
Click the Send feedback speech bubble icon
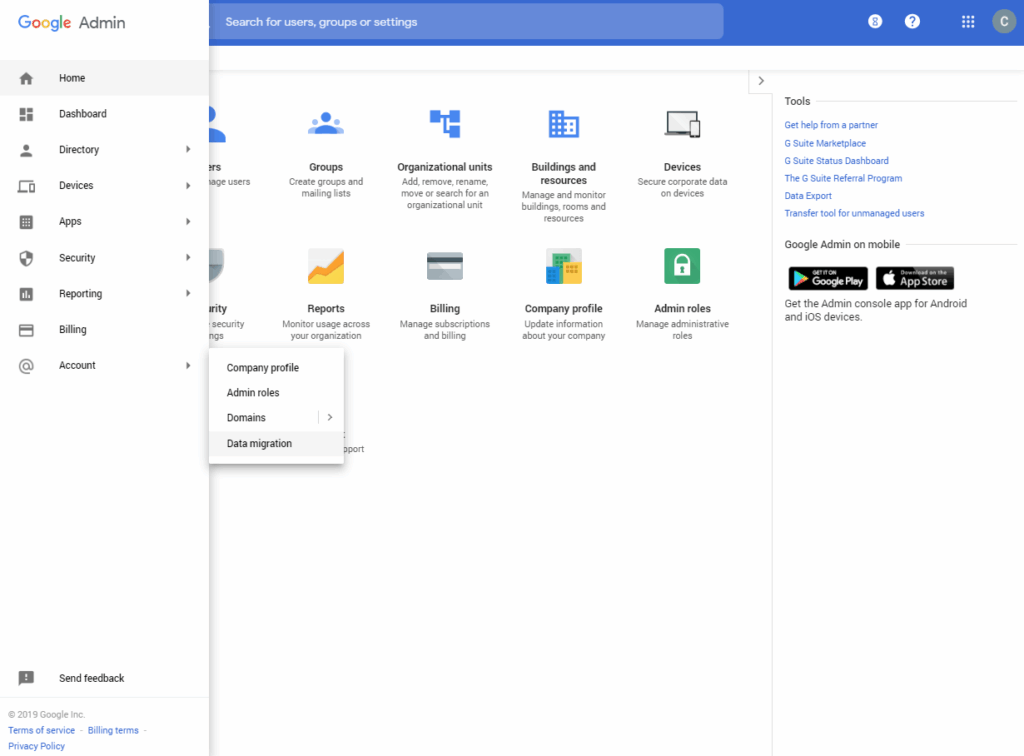coord(26,678)
